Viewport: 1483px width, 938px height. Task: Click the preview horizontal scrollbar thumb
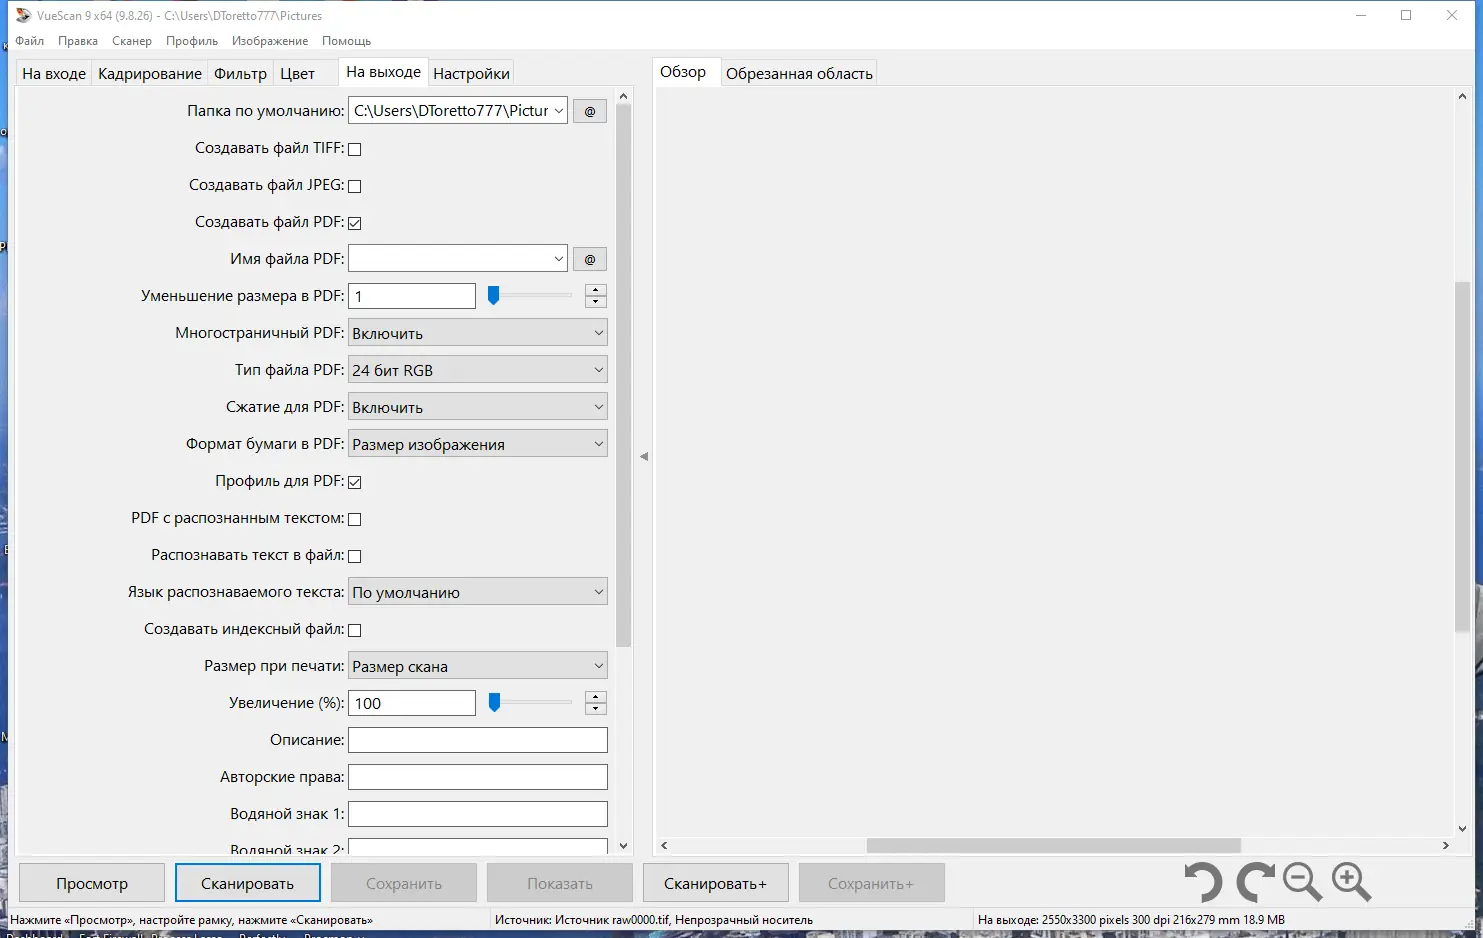1053,845
